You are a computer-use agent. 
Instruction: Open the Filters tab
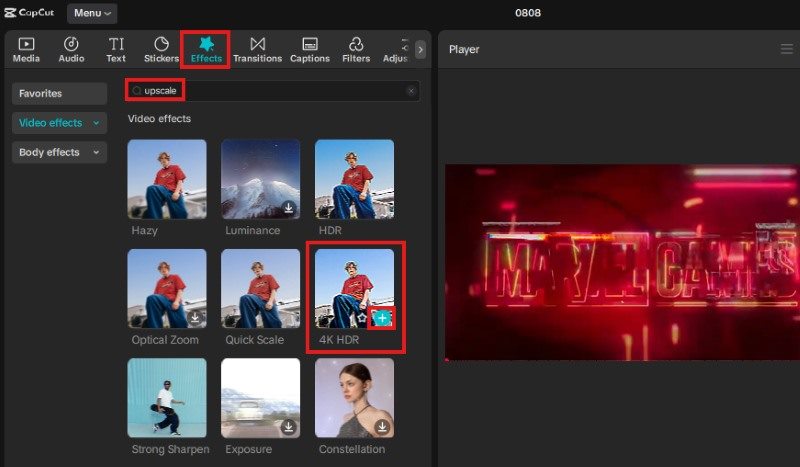(x=356, y=49)
